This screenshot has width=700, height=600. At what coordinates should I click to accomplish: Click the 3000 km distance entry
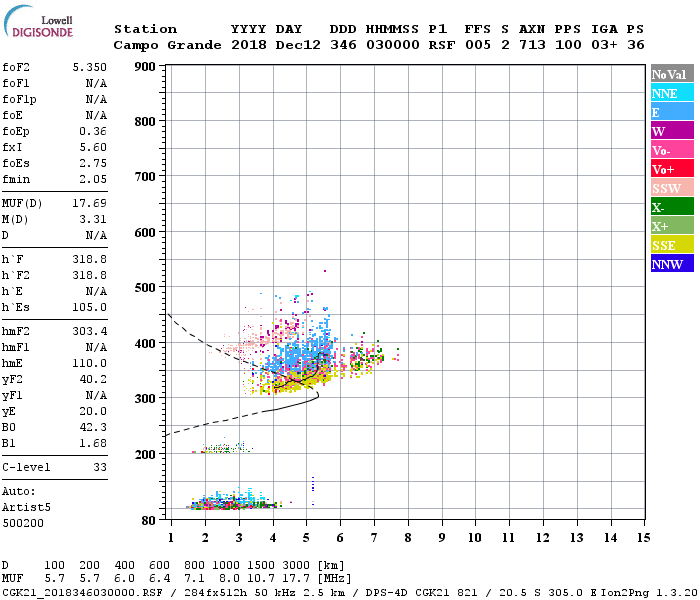pos(296,565)
